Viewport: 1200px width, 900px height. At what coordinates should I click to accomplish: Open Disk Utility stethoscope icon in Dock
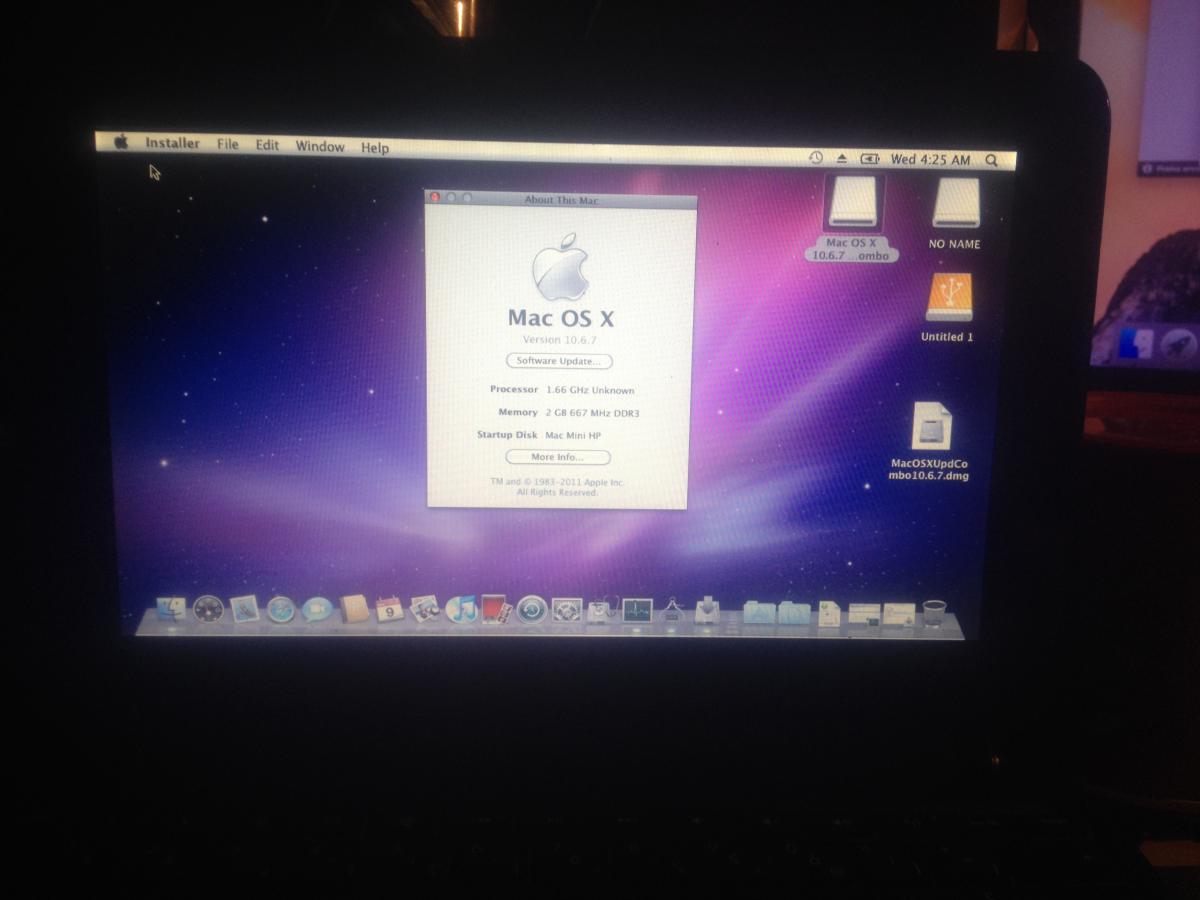tap(602, 609)
